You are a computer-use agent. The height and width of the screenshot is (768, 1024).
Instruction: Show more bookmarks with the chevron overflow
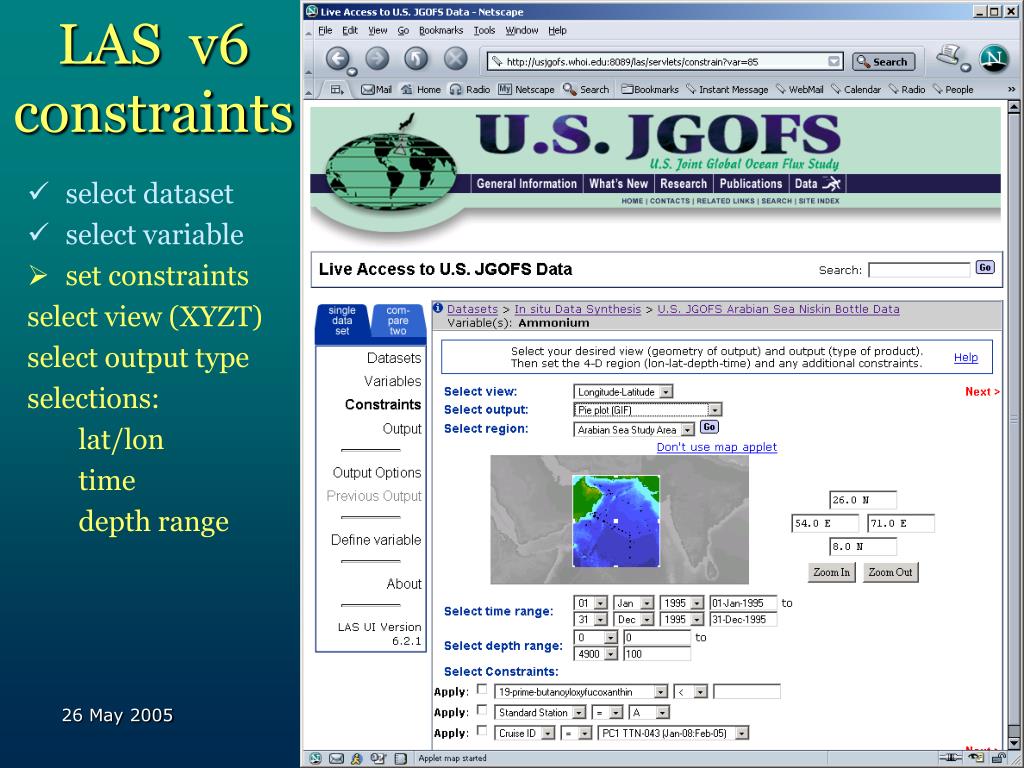click(x=1012, y=89)
